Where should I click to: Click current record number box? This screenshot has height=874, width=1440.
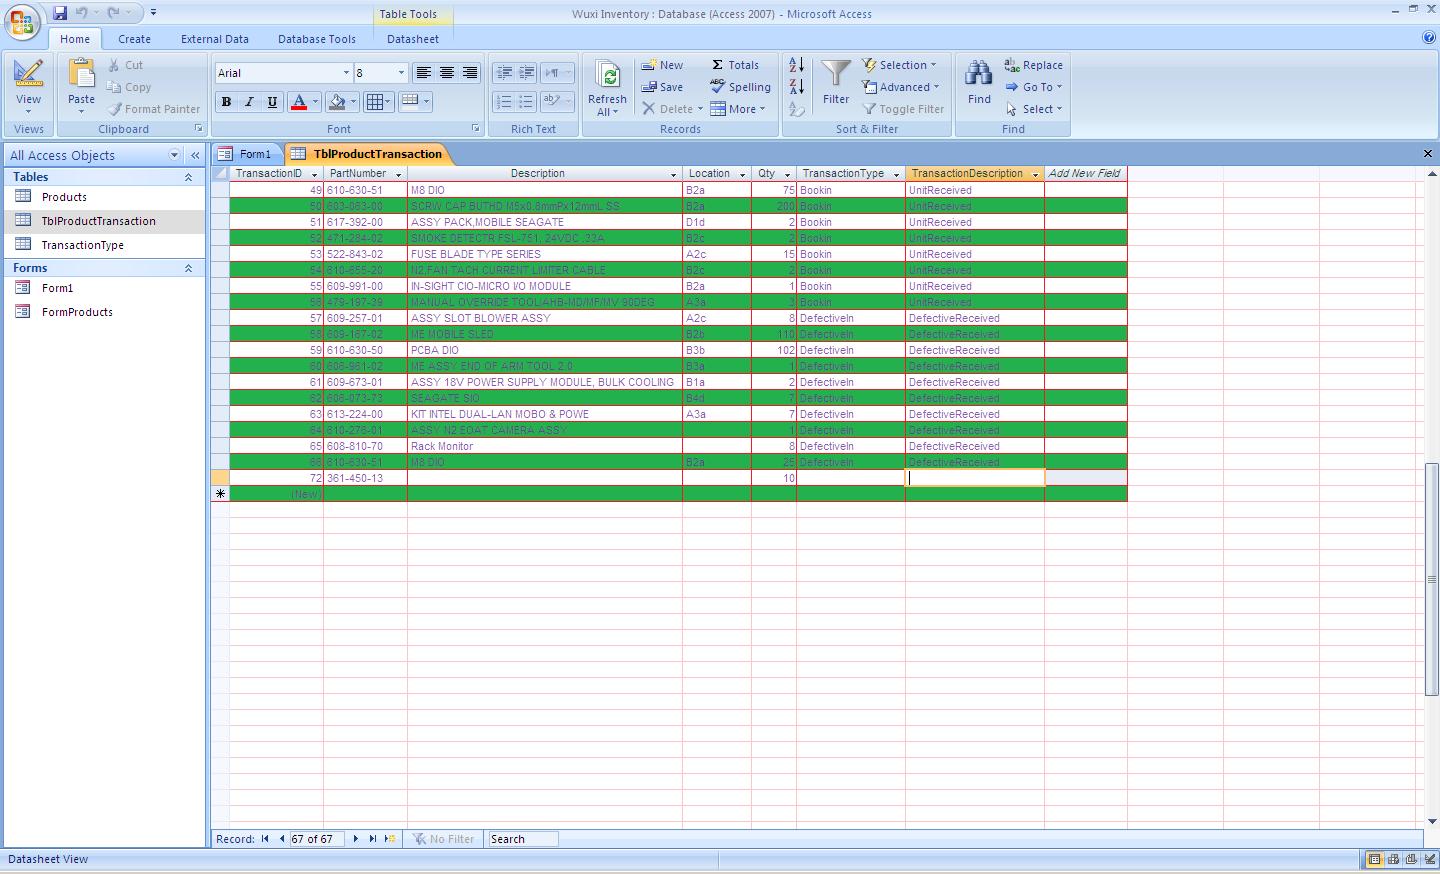point(315,839)
